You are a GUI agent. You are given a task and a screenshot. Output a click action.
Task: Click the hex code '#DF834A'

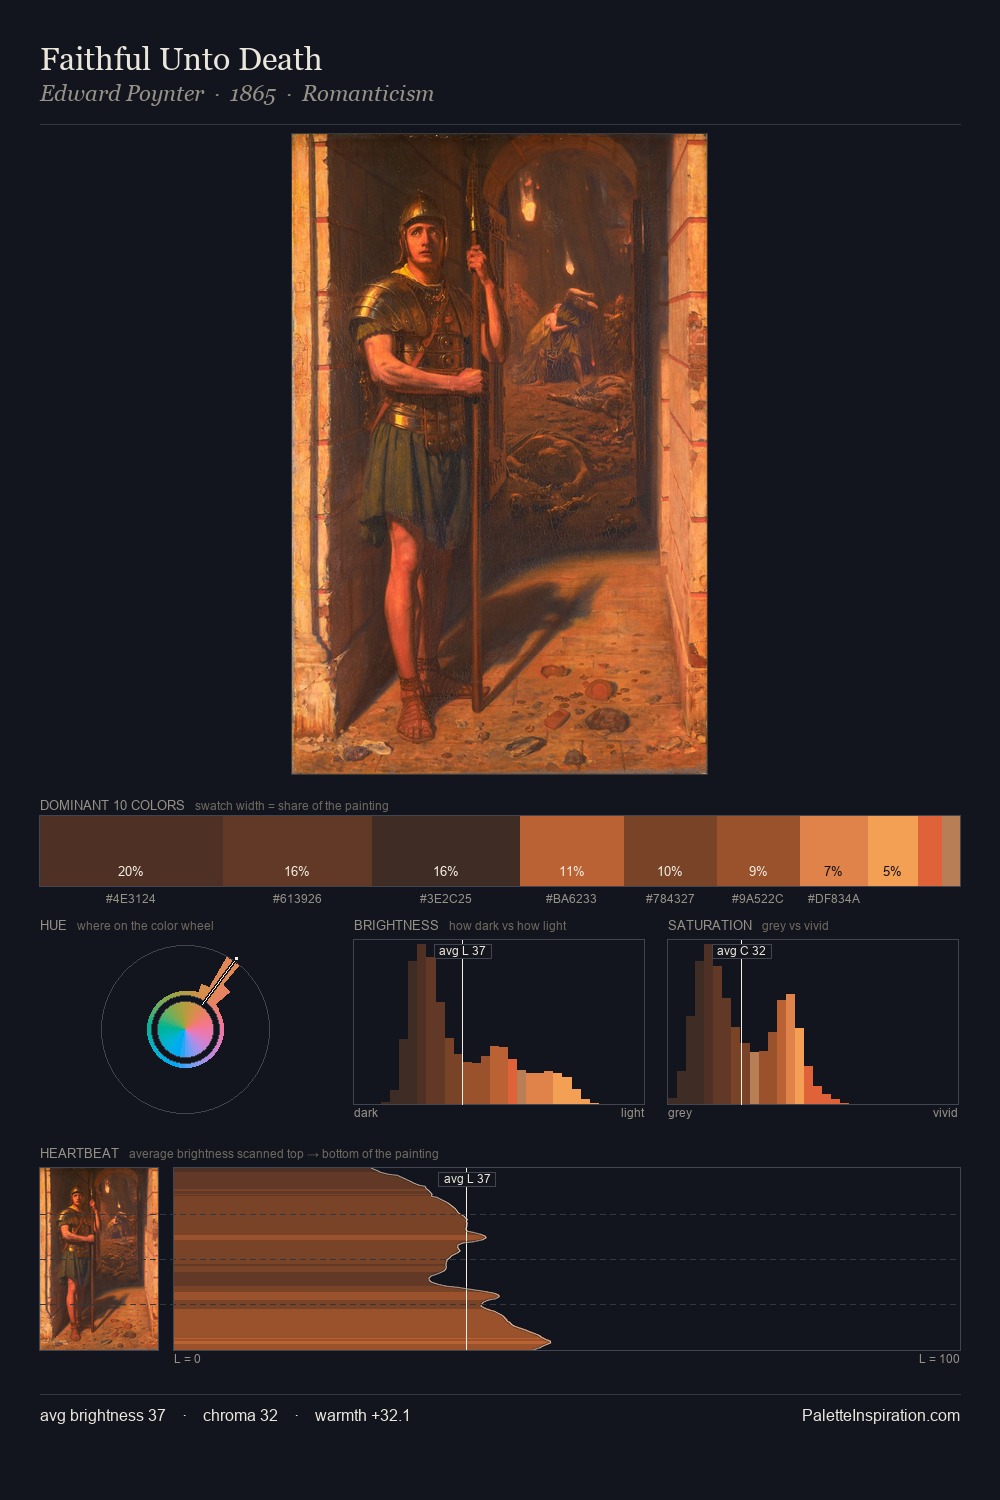point(834,899)
